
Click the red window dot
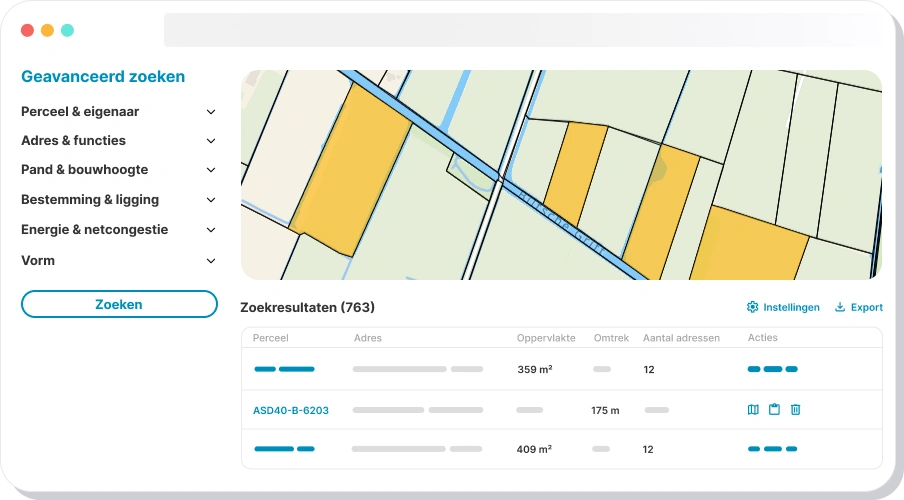[27, 30]
